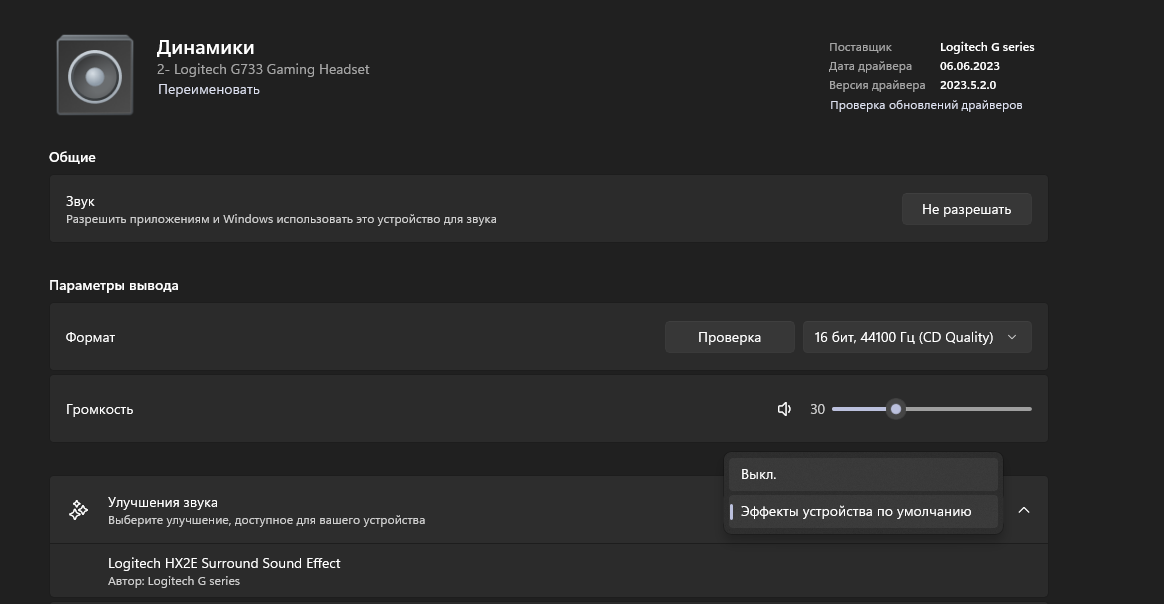1164x604 pixels.
Task: Mute via the volume speaker icon
Action: pyautogui.click(x=784, y=409)
